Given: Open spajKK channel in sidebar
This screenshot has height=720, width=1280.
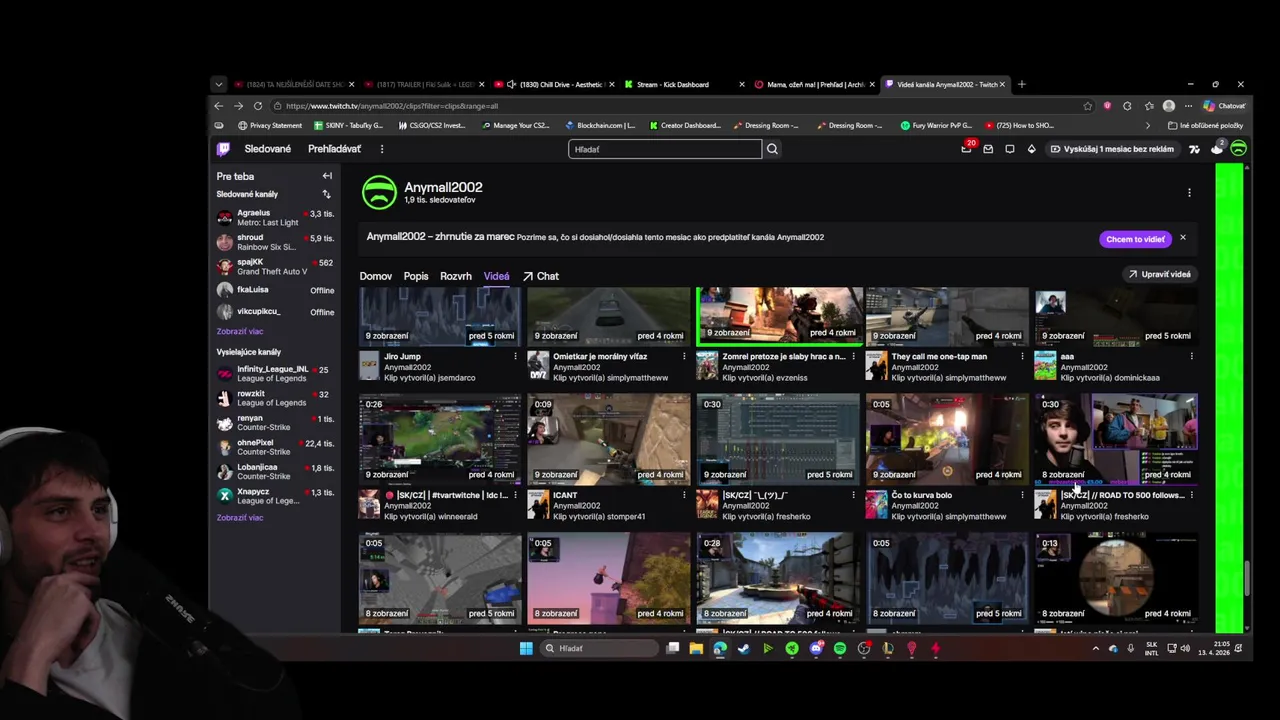Looking at the screenshot, I should pyautogui.click(x=275, y=267).
